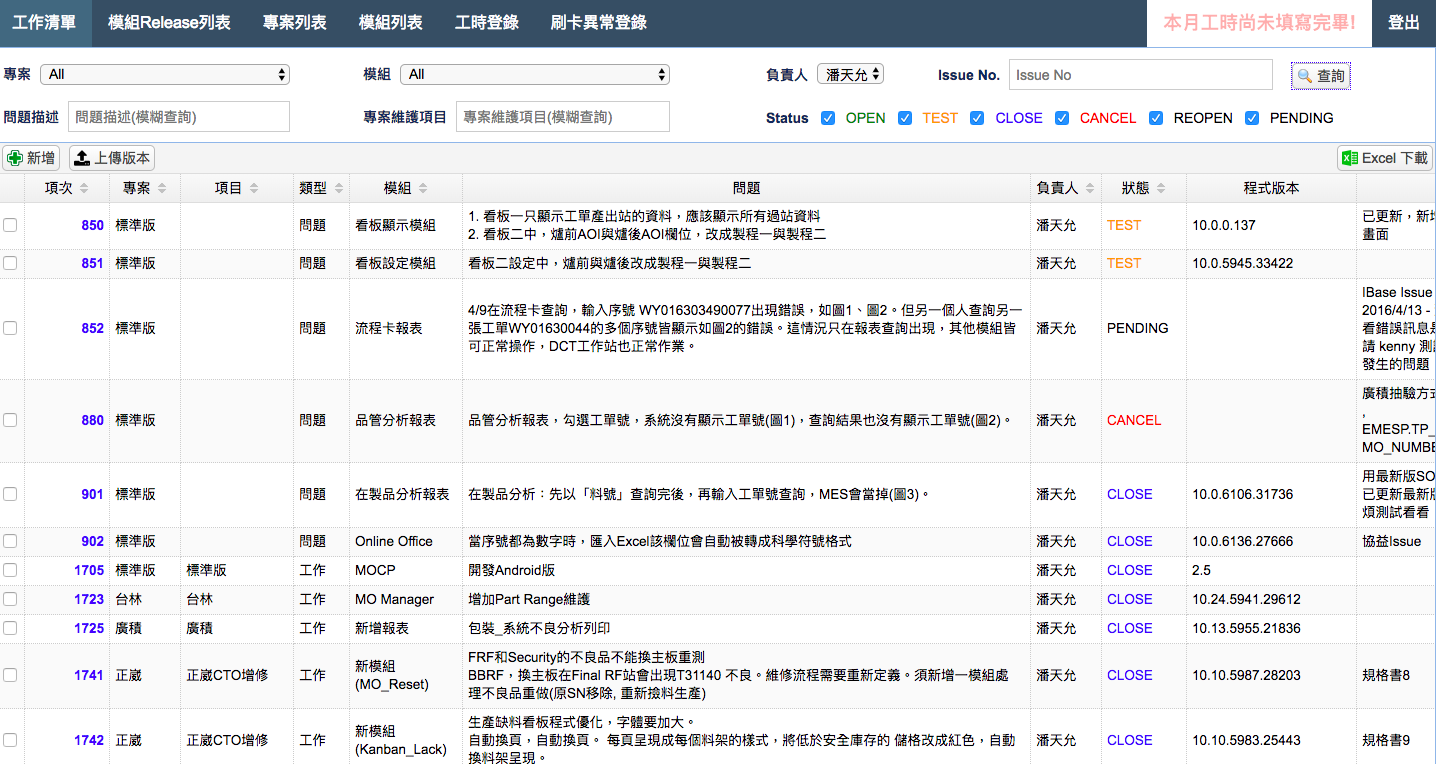Open item number 902 link
The height and width of the screenshot is (764, 1436).
(93, 541)
